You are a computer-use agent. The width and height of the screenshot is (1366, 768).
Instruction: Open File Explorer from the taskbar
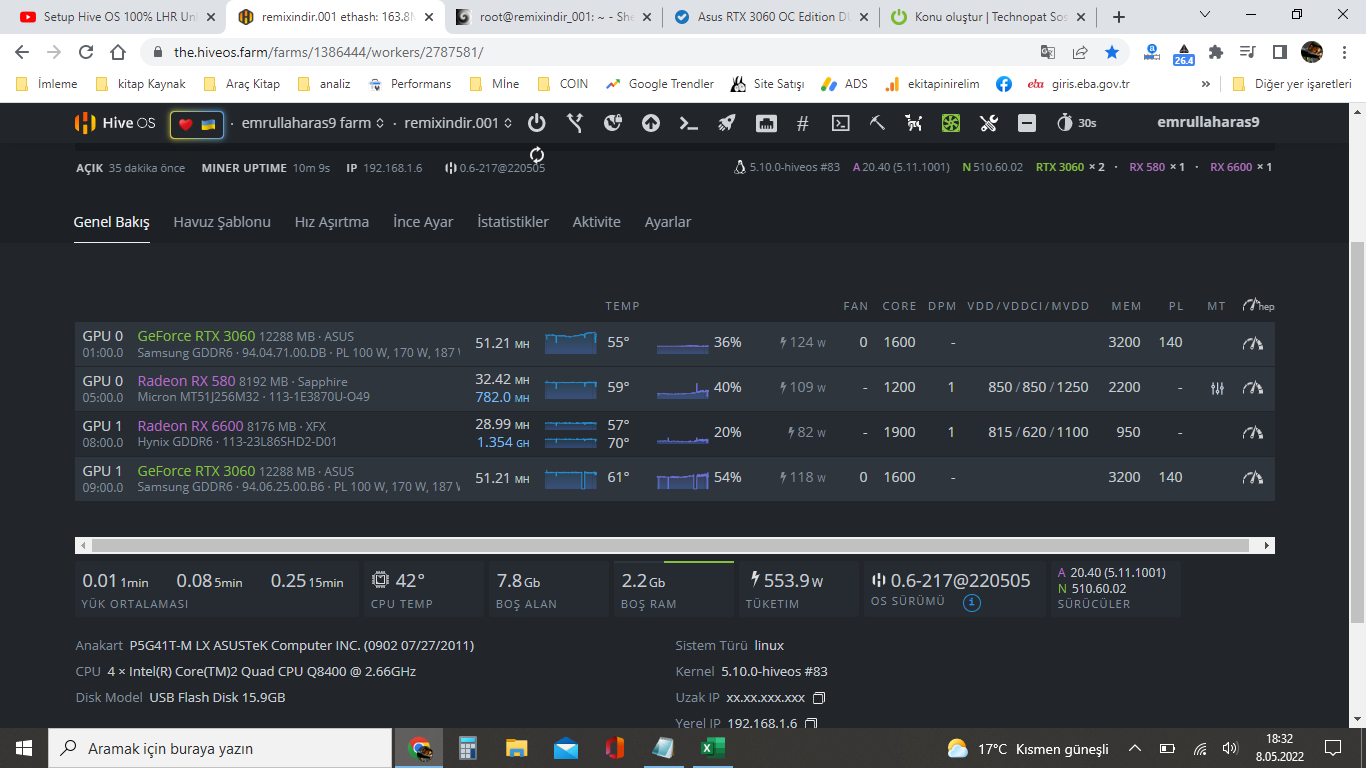click(517, 748)
